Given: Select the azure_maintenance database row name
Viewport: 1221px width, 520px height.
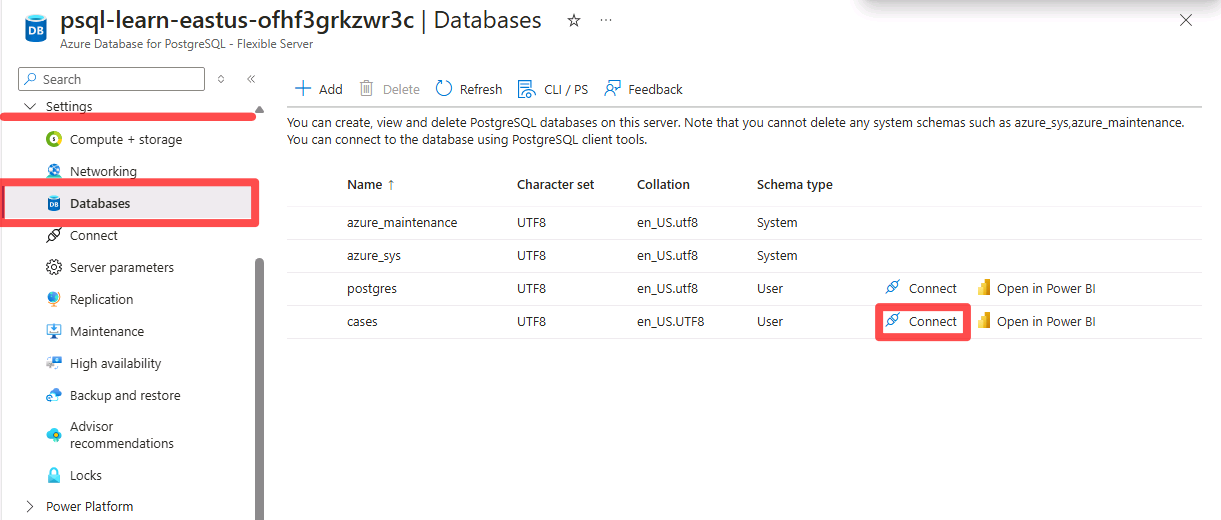Looking at the screenshot, I should pos(402,222).
